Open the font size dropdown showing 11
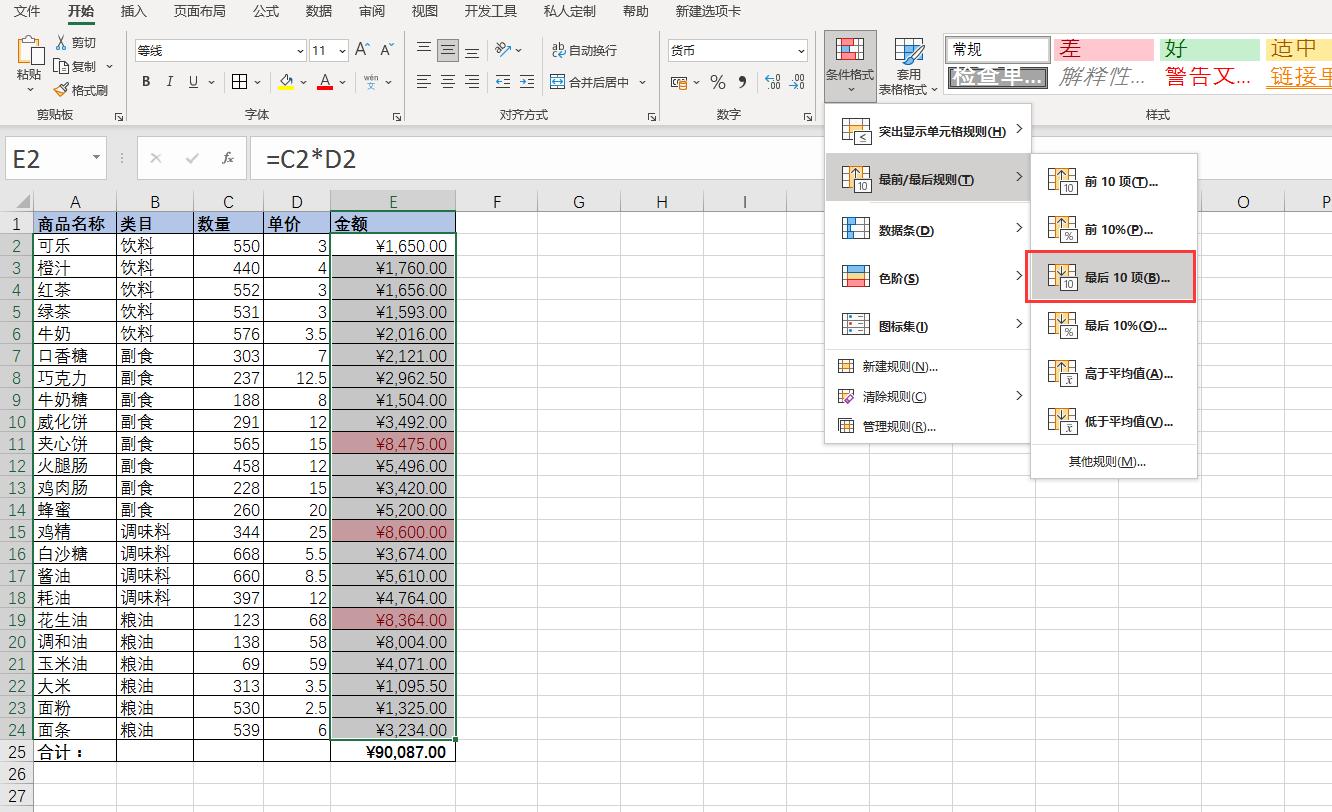This screenshot has width=1332, height=812. pyautogui.click(x=342, y=51)
